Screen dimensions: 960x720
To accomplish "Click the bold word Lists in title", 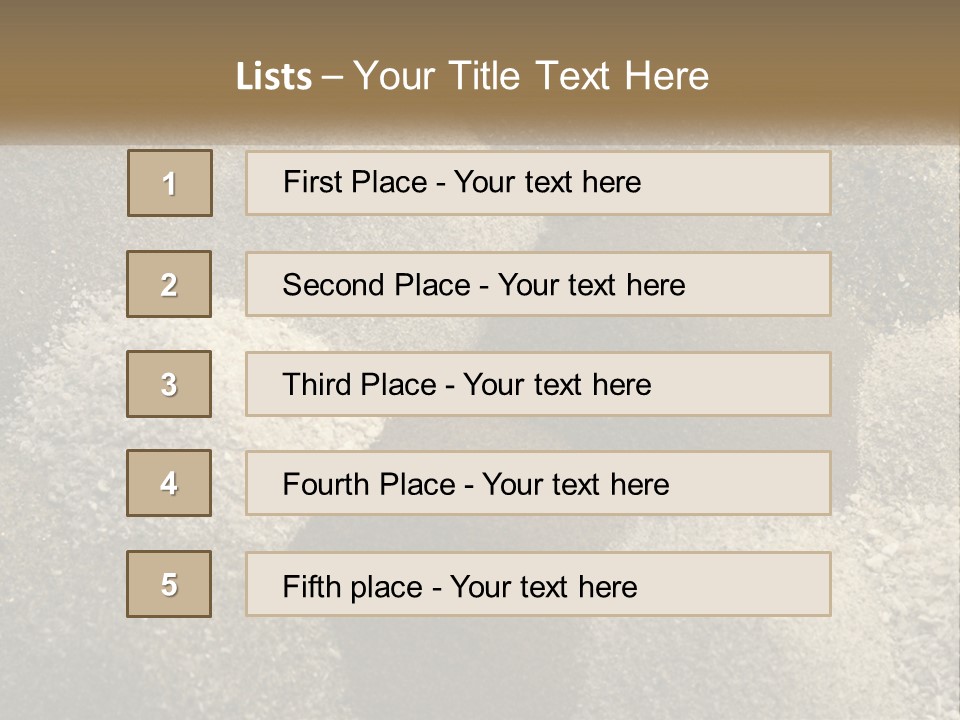I will [x=273, y=76].
